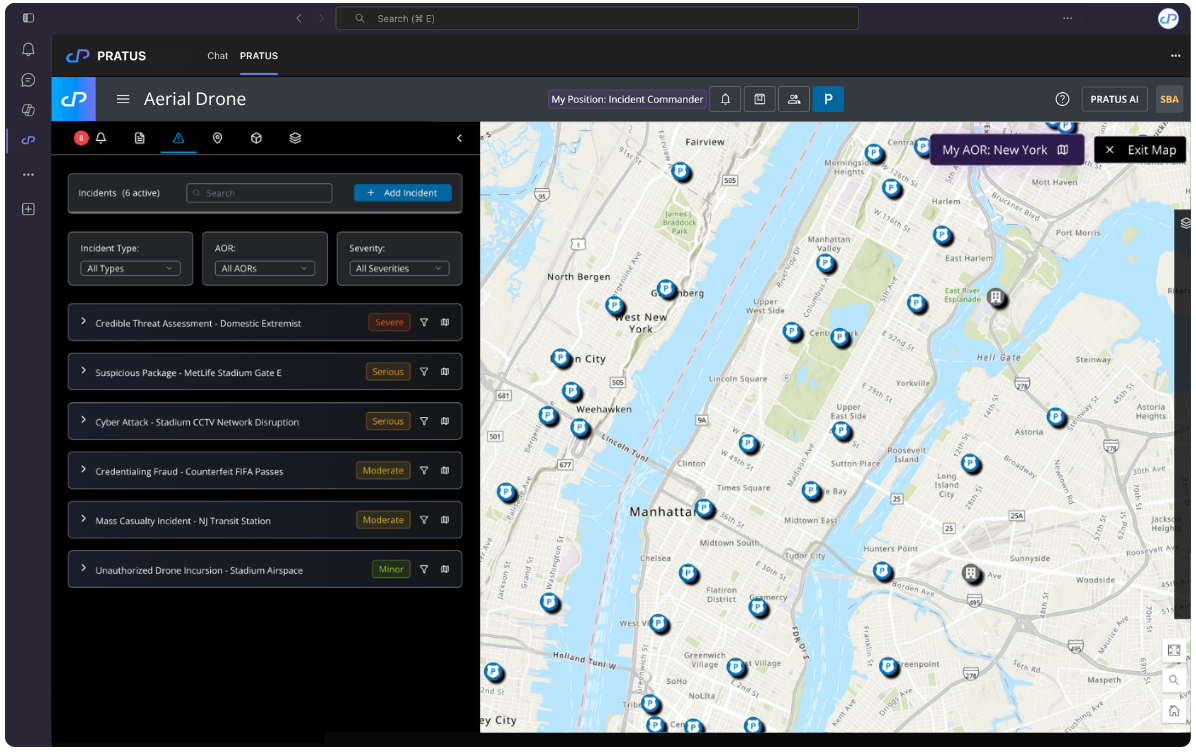Viewport: 1196px width, 752px height.
Task: Switch to the document tab icon
Action: [x=140, y=138]
